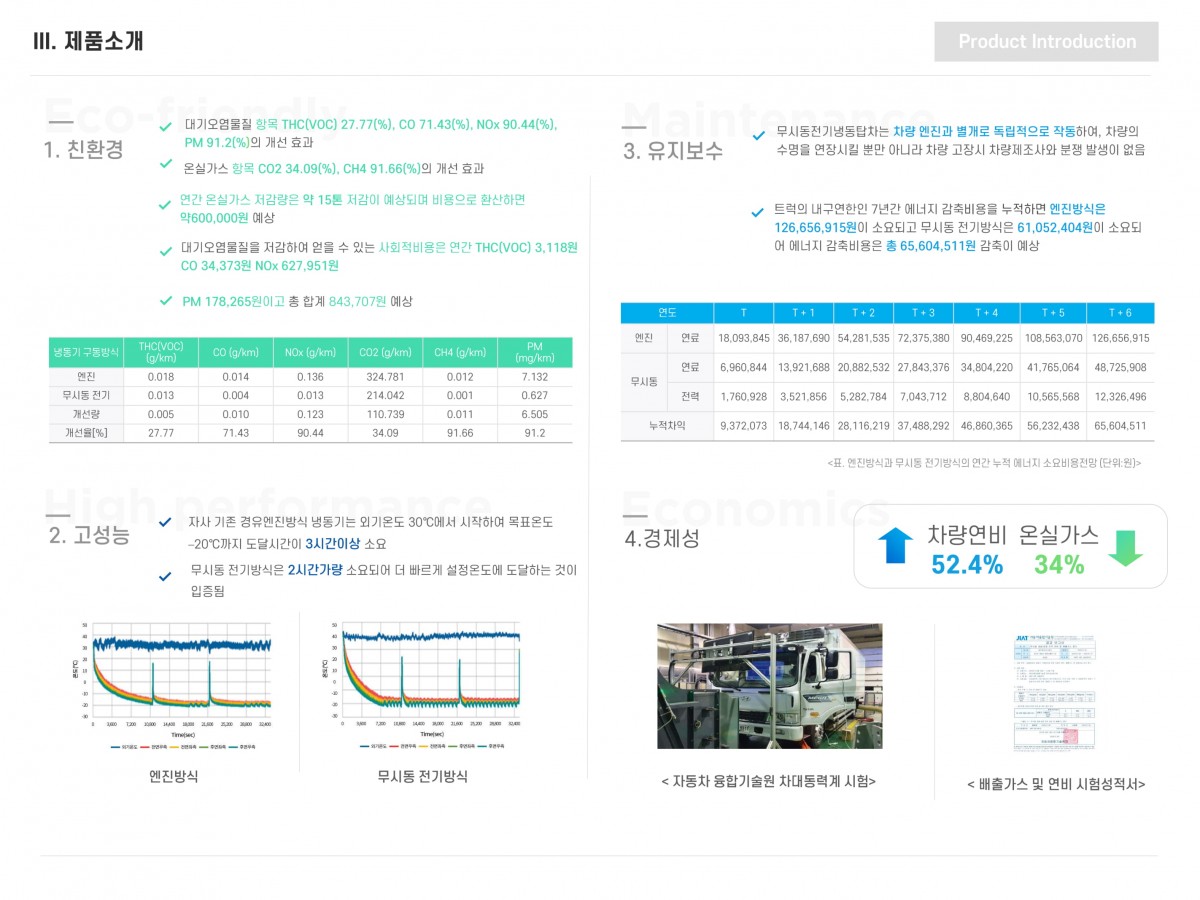Click the blue checkmark beside 무시동전기냉동탑차는 text
The width and height of the screenshot is (1200, 900).
point(758,136)
